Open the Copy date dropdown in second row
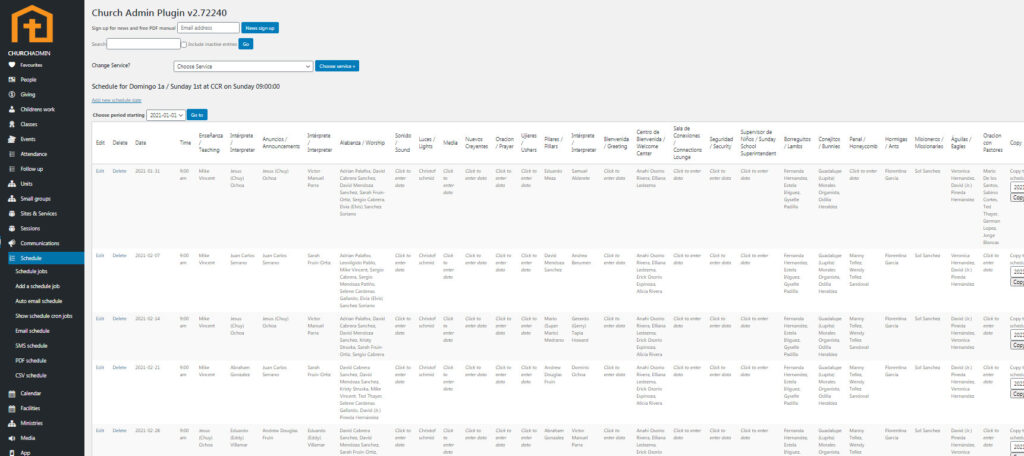 1017,270
